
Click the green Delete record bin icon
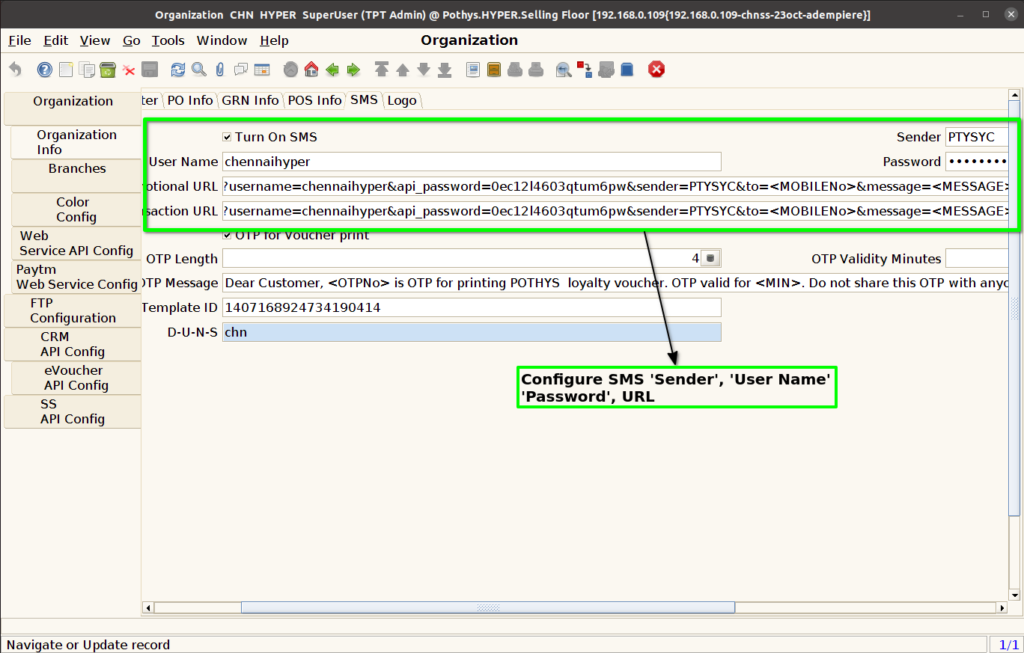pyautogui.click(x=108, y=69)
